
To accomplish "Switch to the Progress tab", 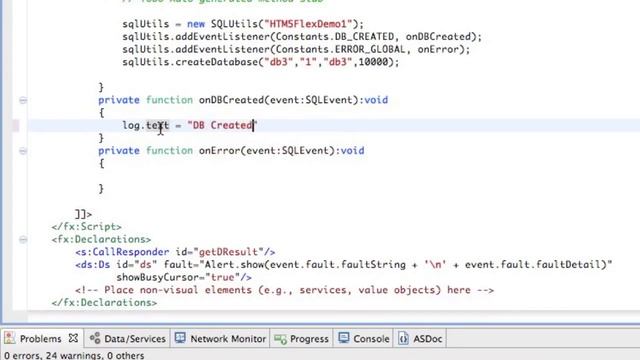I will tap(301, 339).
